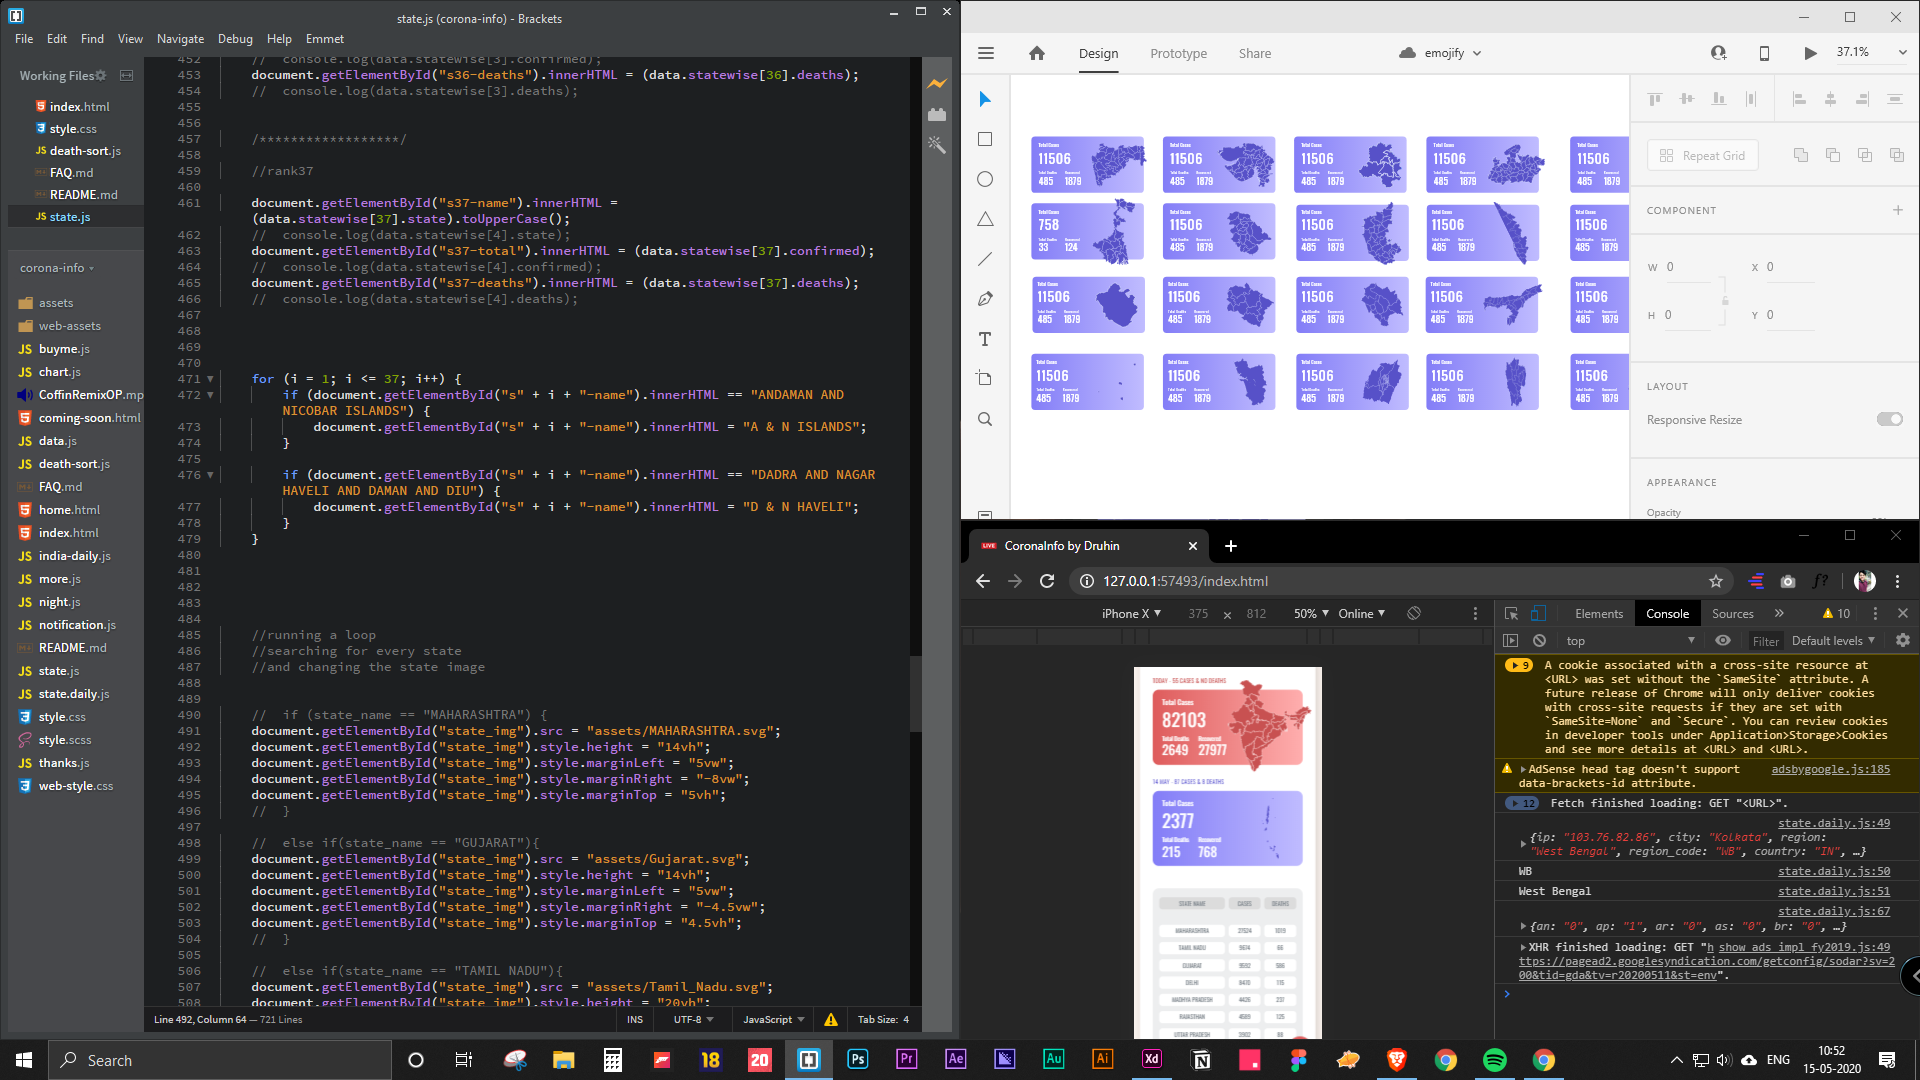The width and height of the screenshot is (1920, 1080).
Task: Open the XD hamburger menu
Action: 986,53
